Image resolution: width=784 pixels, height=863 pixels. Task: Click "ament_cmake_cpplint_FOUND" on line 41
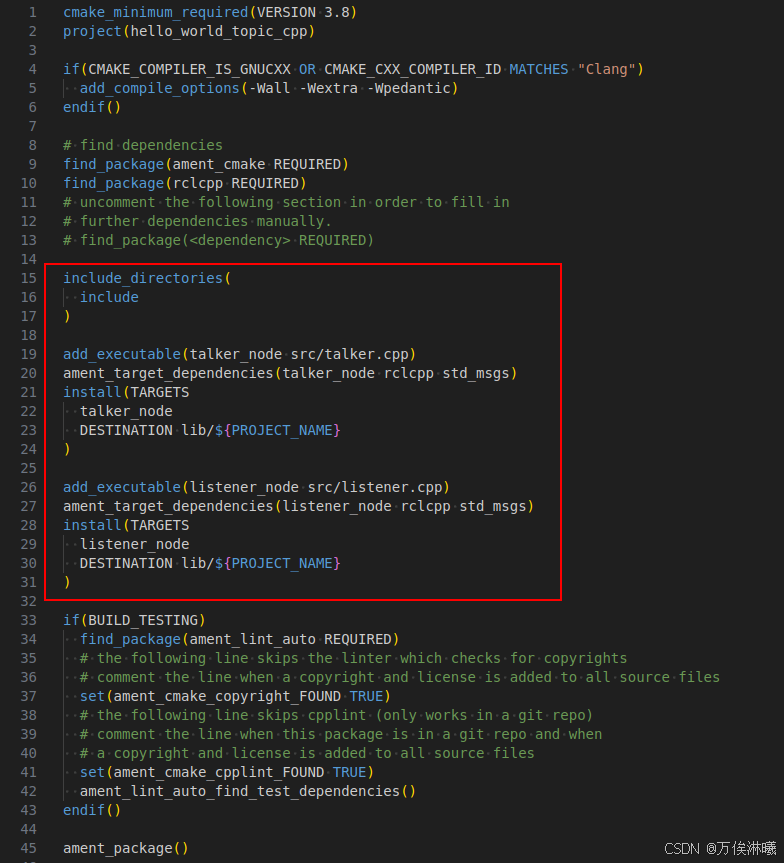pyautogui.click(x=219, y=772)
